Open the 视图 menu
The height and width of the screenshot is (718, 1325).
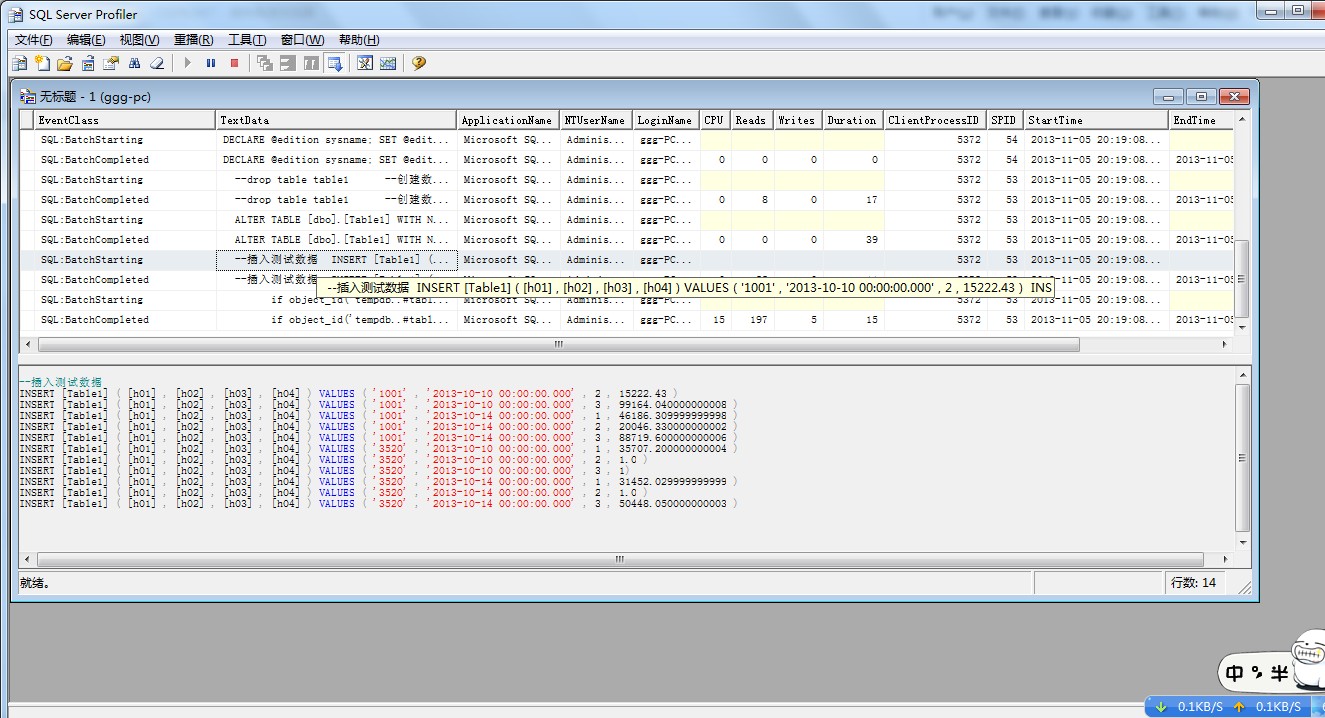coord(138,39)
